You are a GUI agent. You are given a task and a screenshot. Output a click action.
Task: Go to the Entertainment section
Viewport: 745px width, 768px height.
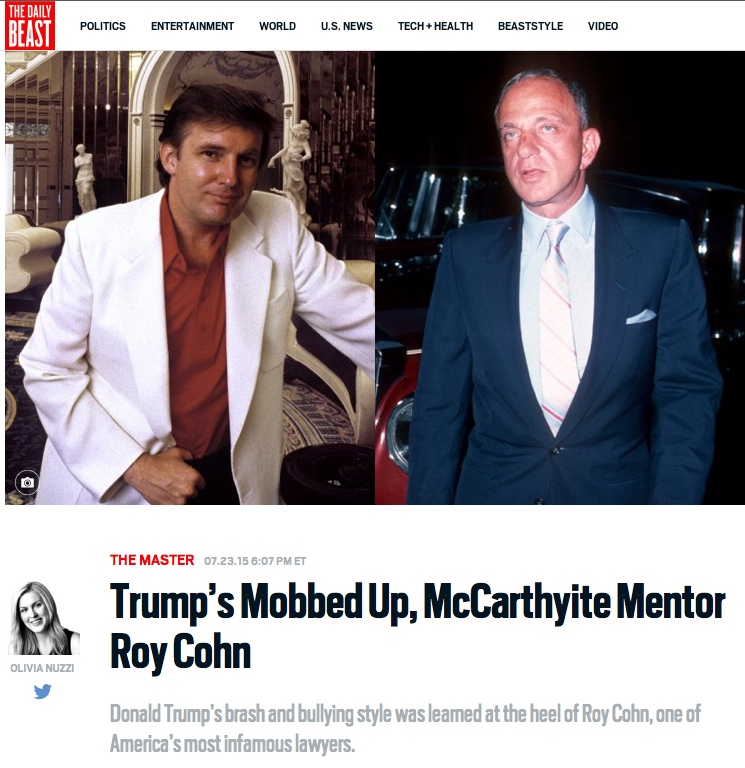click(x=192, y=26)
